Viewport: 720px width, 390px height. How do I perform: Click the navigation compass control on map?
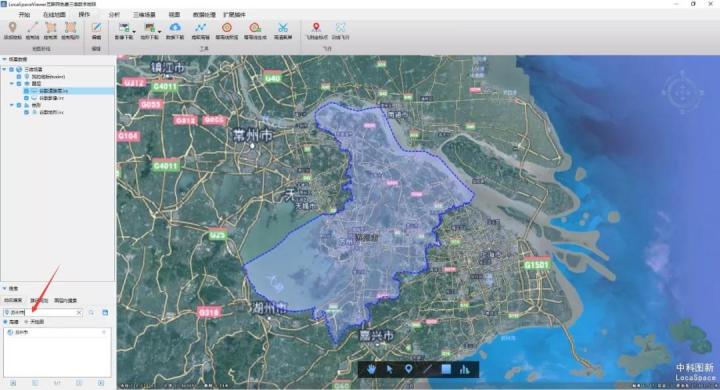(x=682, y=92)
